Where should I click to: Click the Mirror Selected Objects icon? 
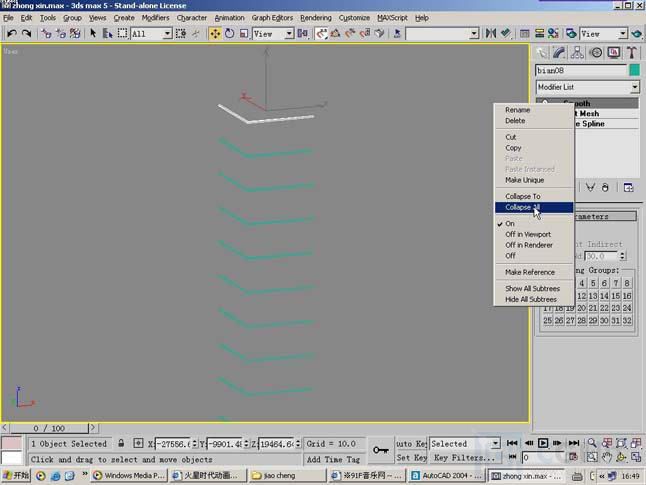[x=490, y=33]
